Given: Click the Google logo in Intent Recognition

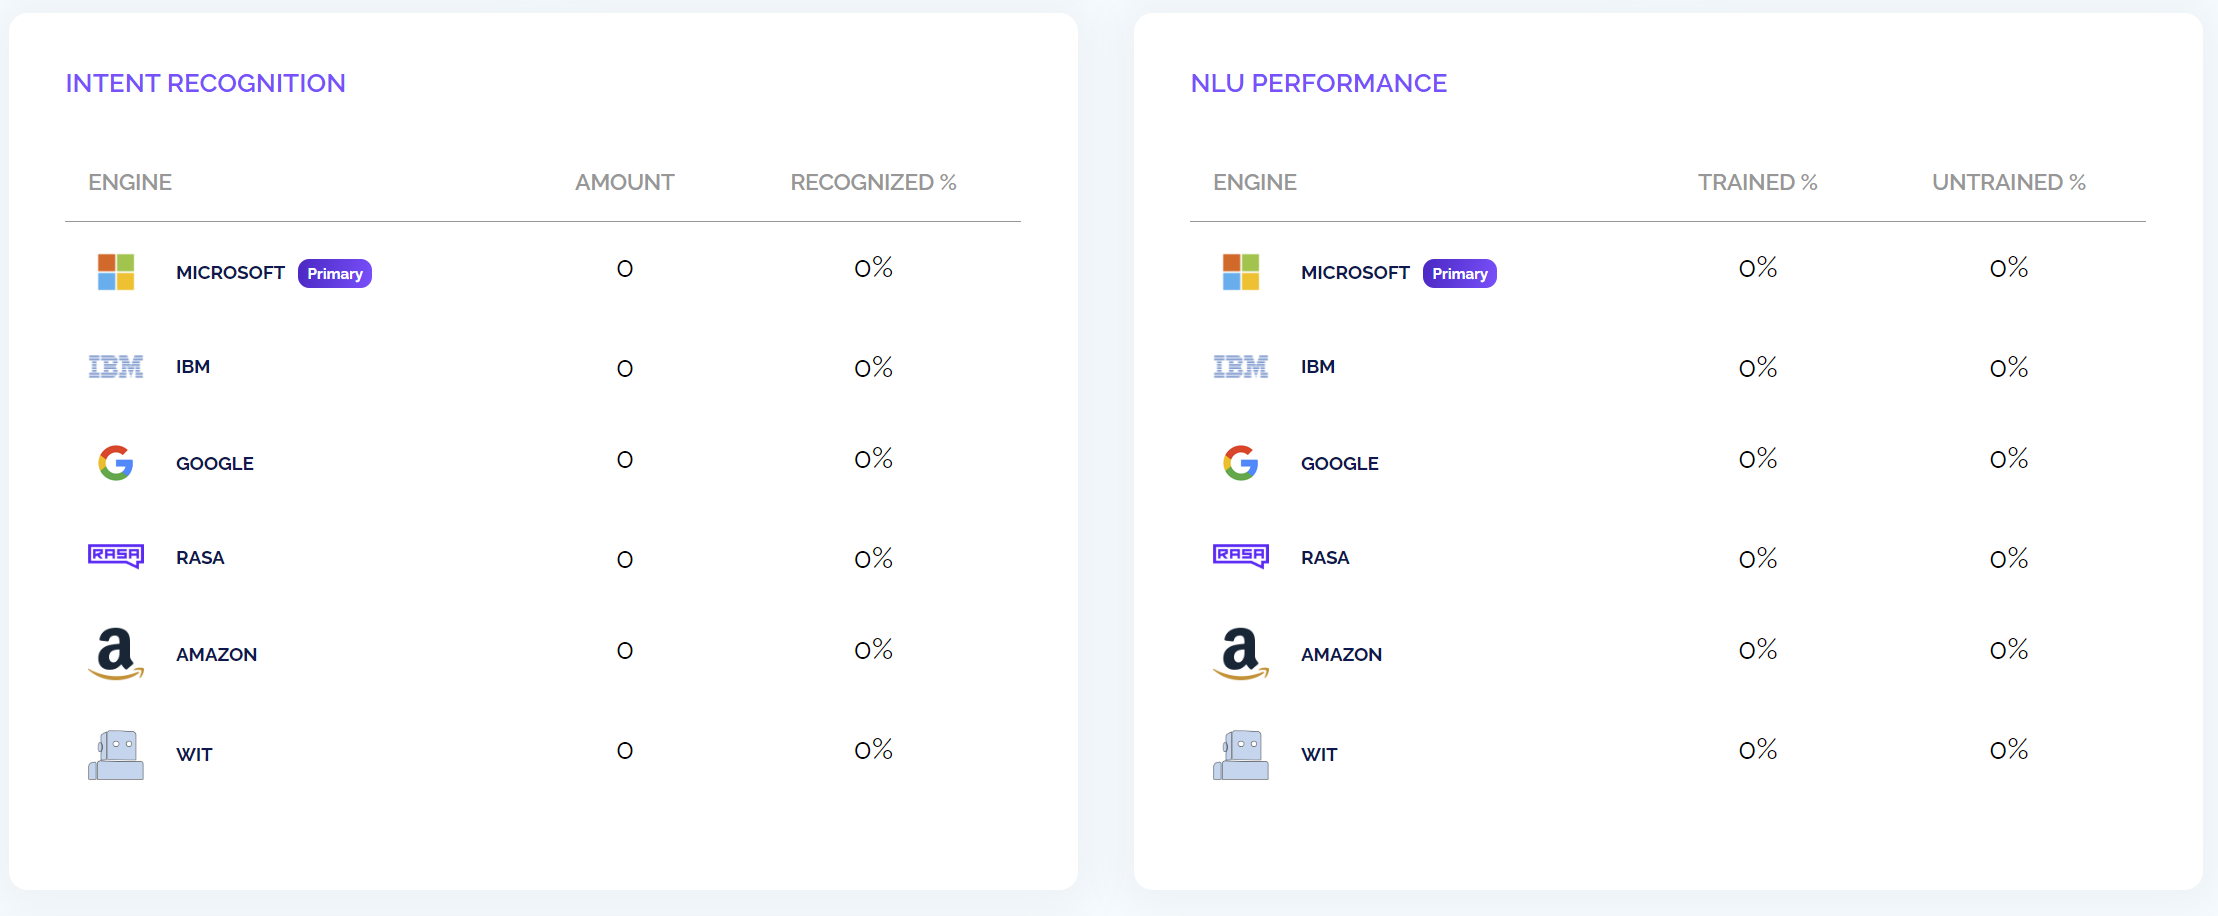Looking at the screenshot, I should [x=116, y=463].
